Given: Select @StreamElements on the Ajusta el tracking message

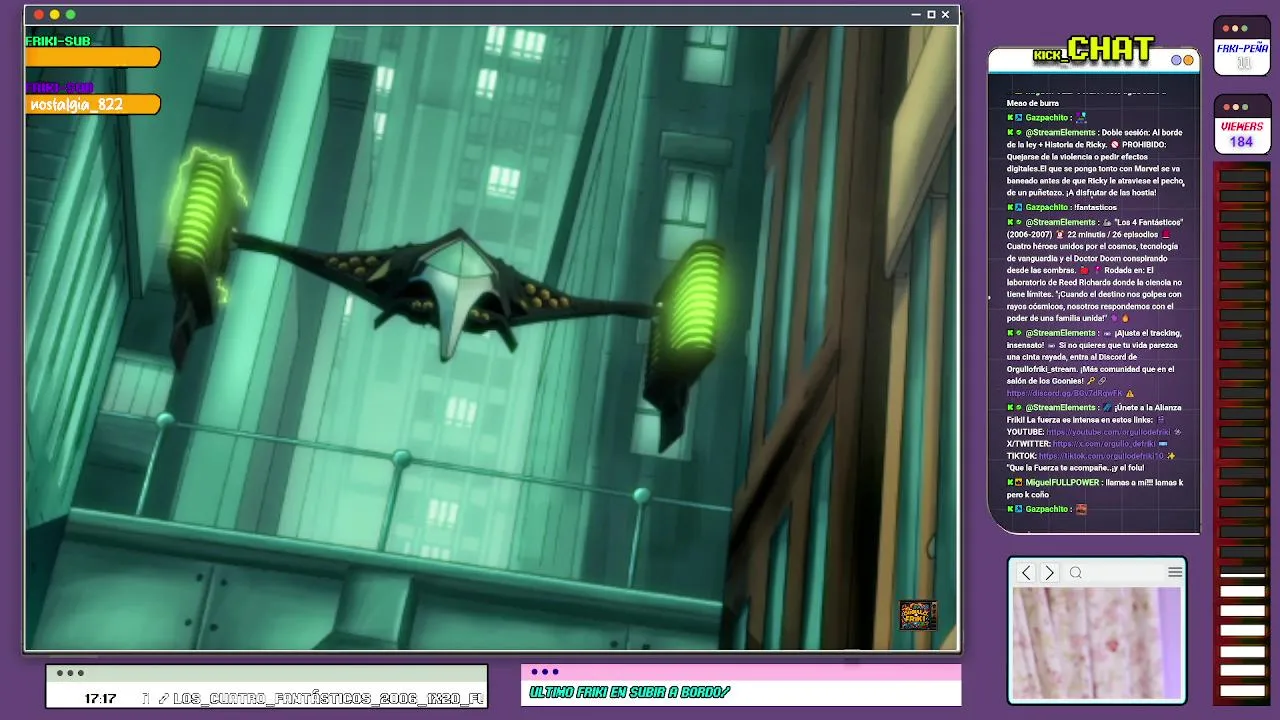Looking at the screenshot, I should tap(1061, 333).
